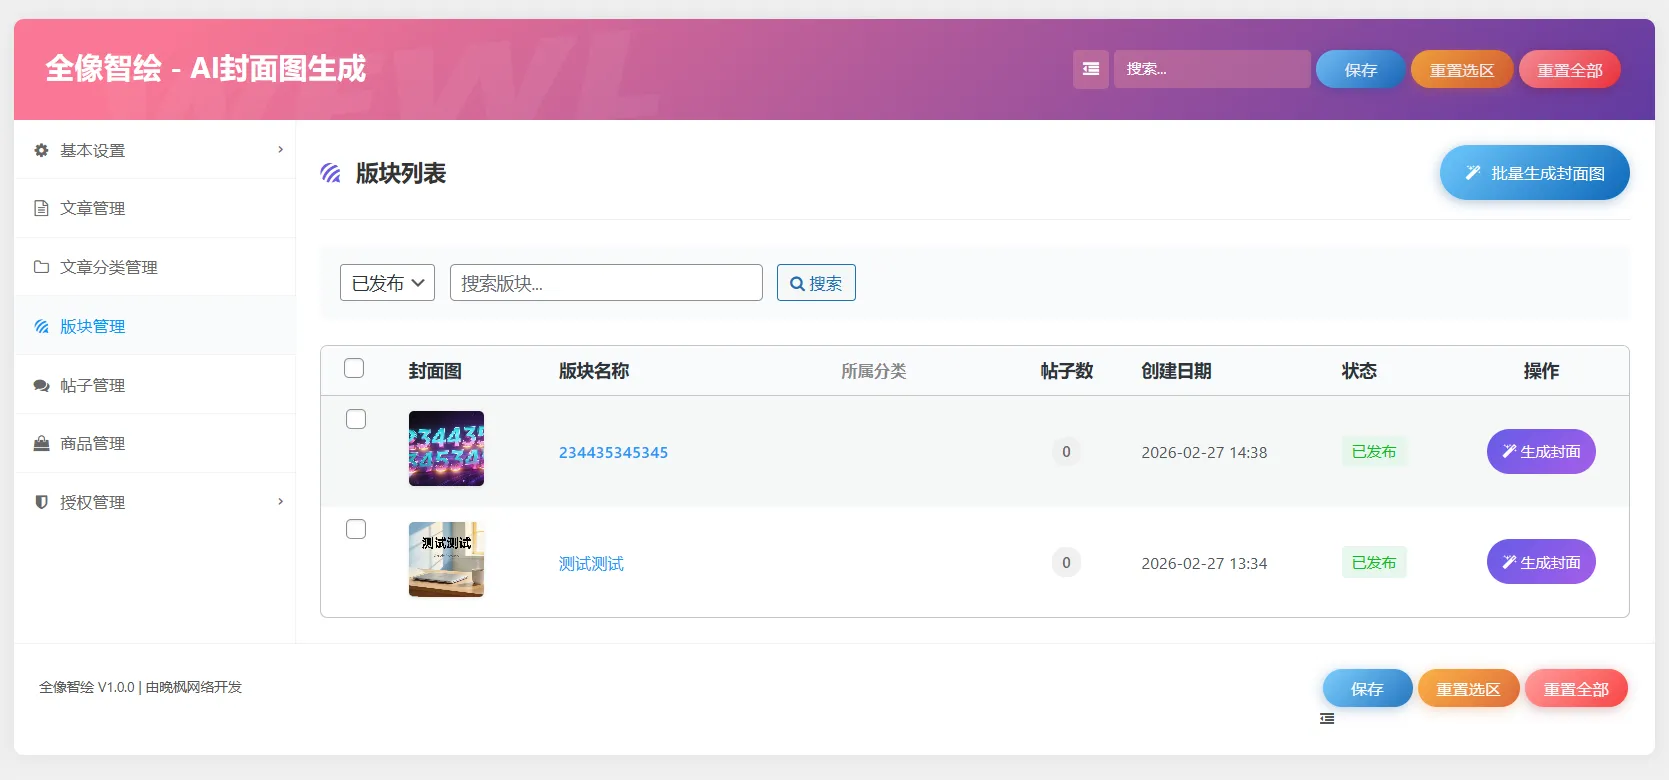Click the 批量生成封面图 button
Viewport: 1669px width, 780px height.
tap(1534, 173)
